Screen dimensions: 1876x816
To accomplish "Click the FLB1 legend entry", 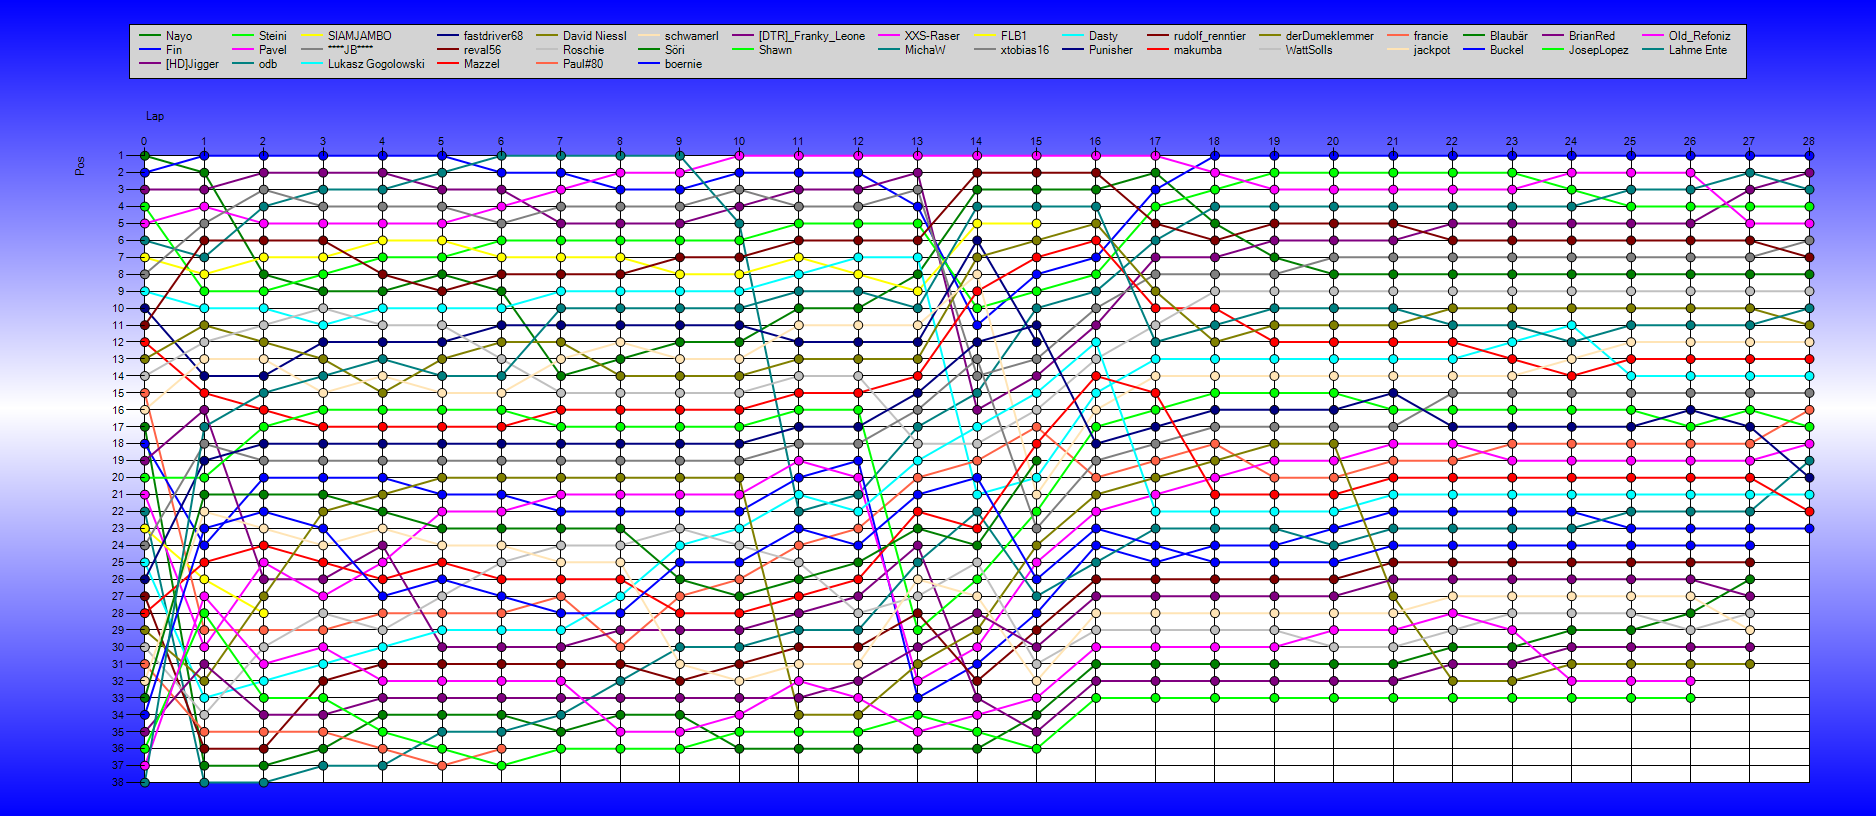I will pyautogui.click(x=1013, y=36).
